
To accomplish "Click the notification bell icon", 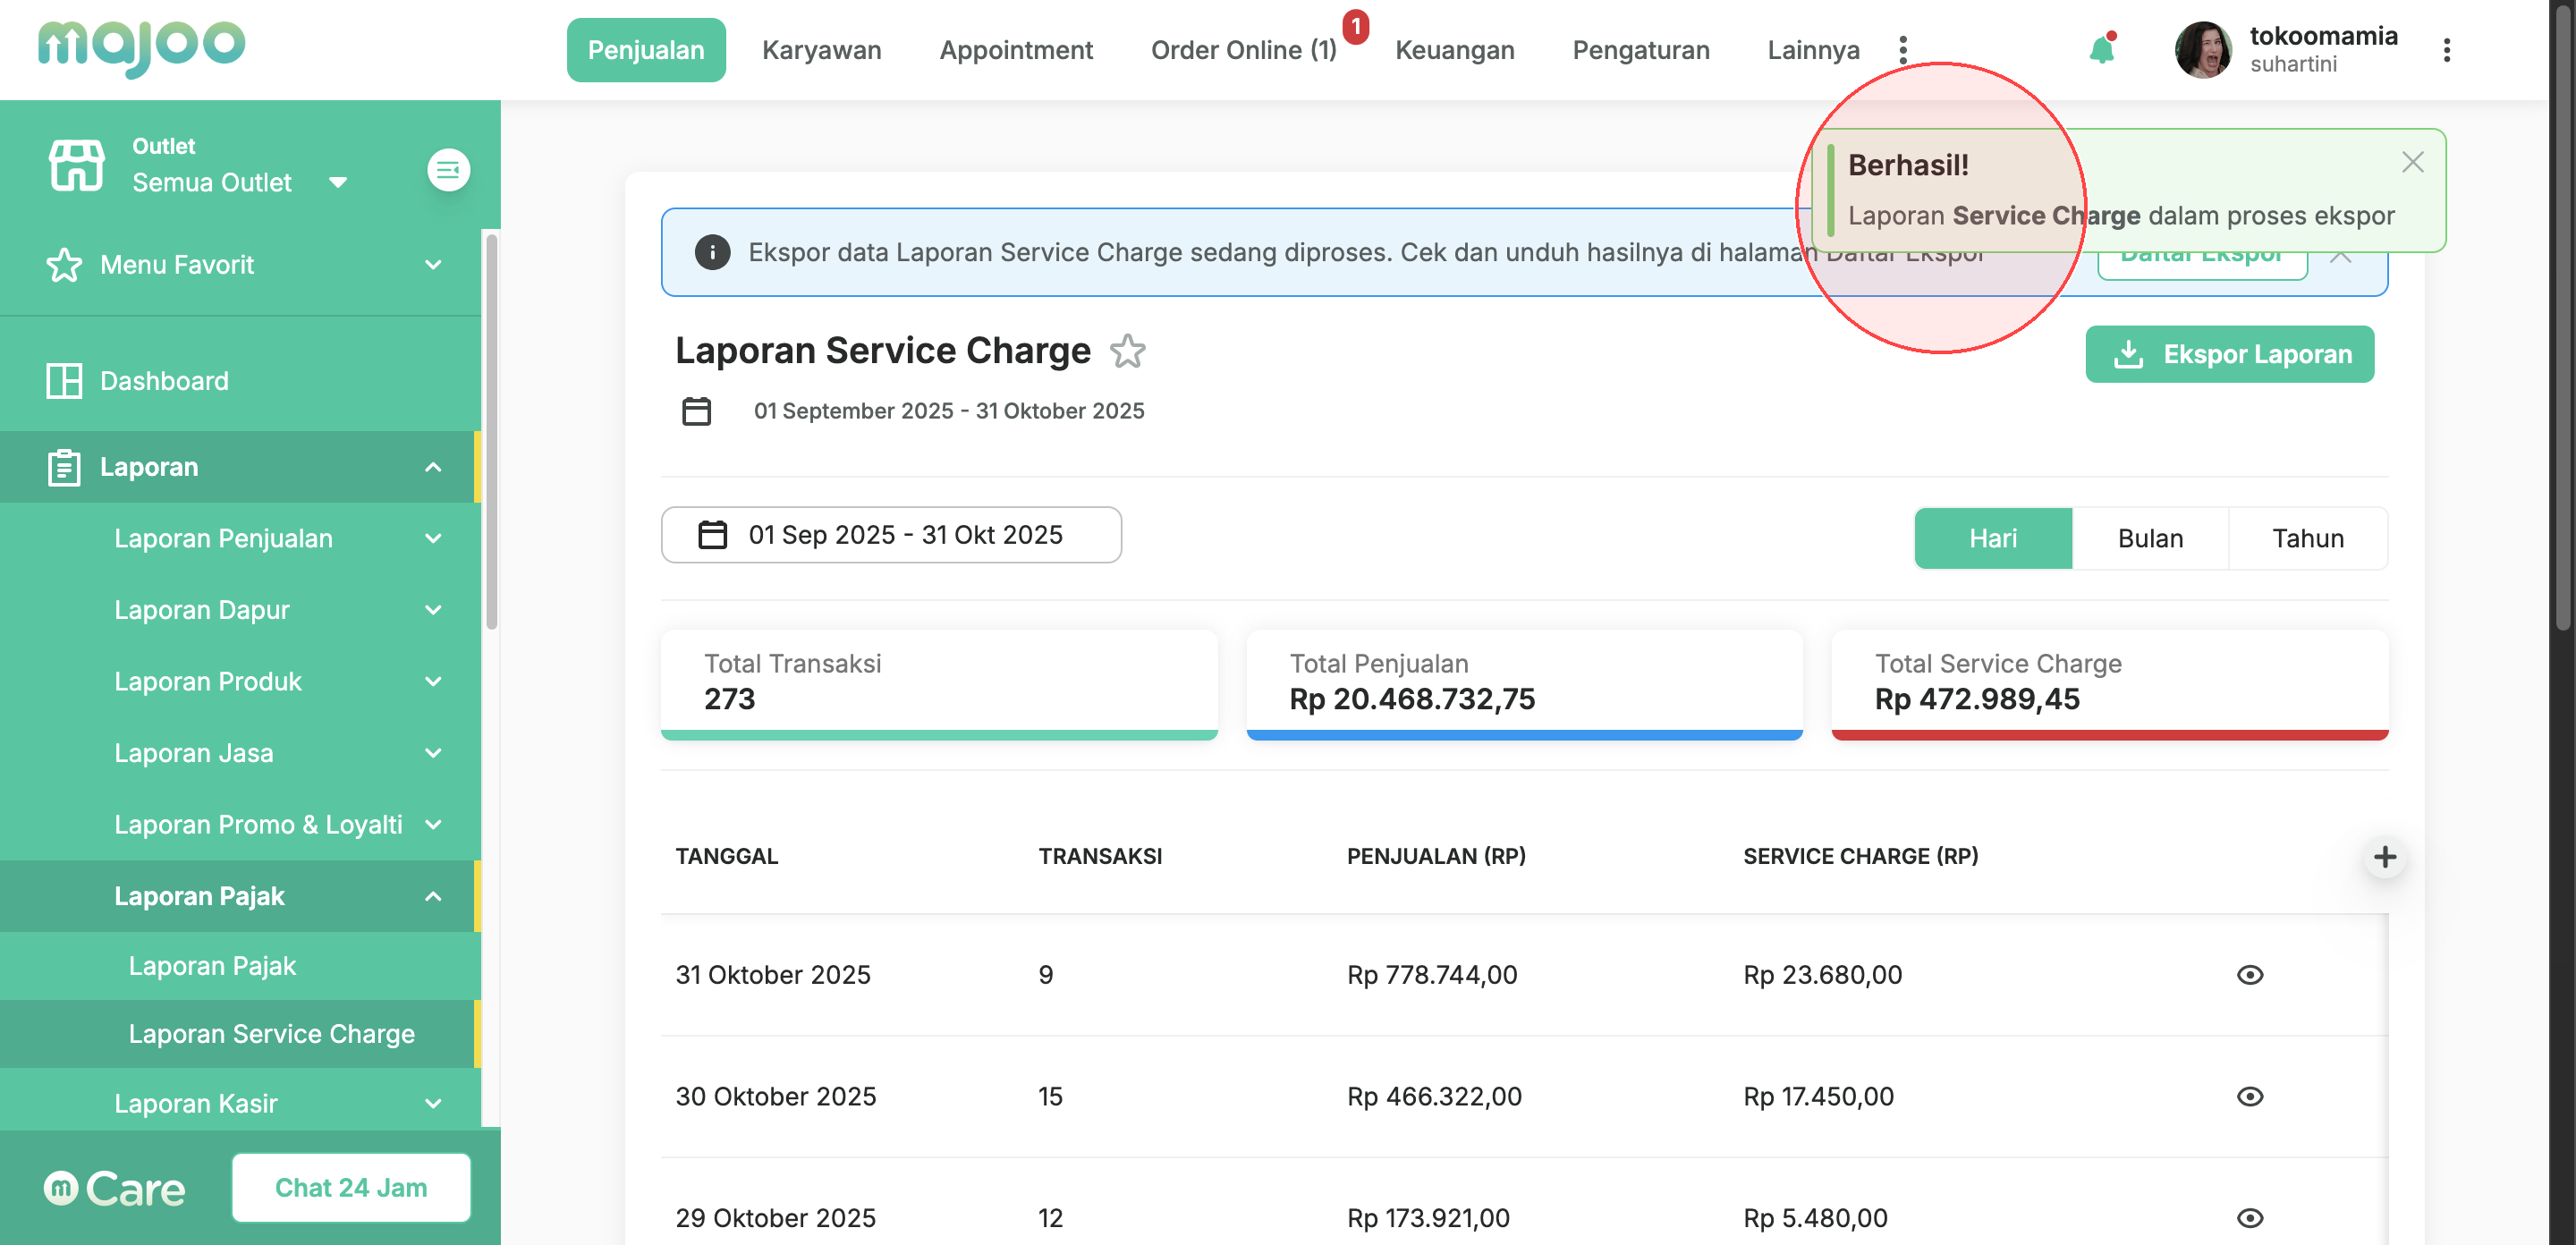I will pyautogui.click(x=2101, y=50).
